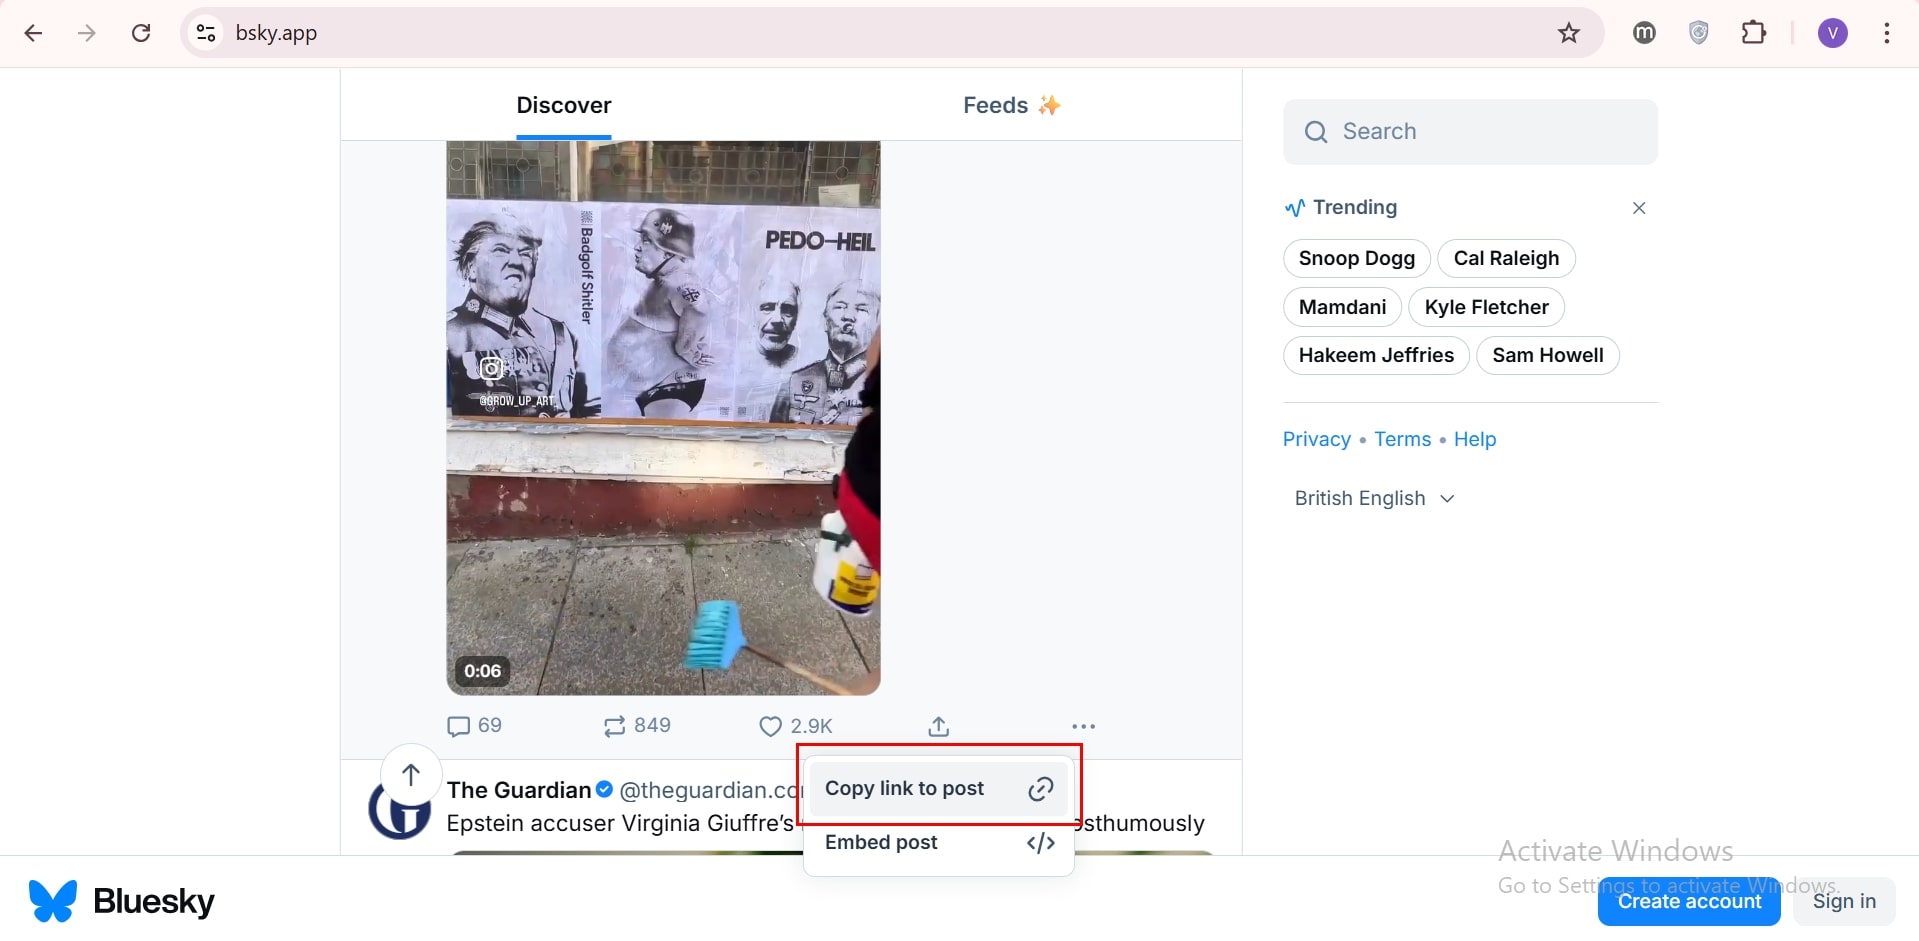The width and height of the screenshot is (1919, 941).
Task: Repost the post with 849 reposts
Action: [614, 726]
